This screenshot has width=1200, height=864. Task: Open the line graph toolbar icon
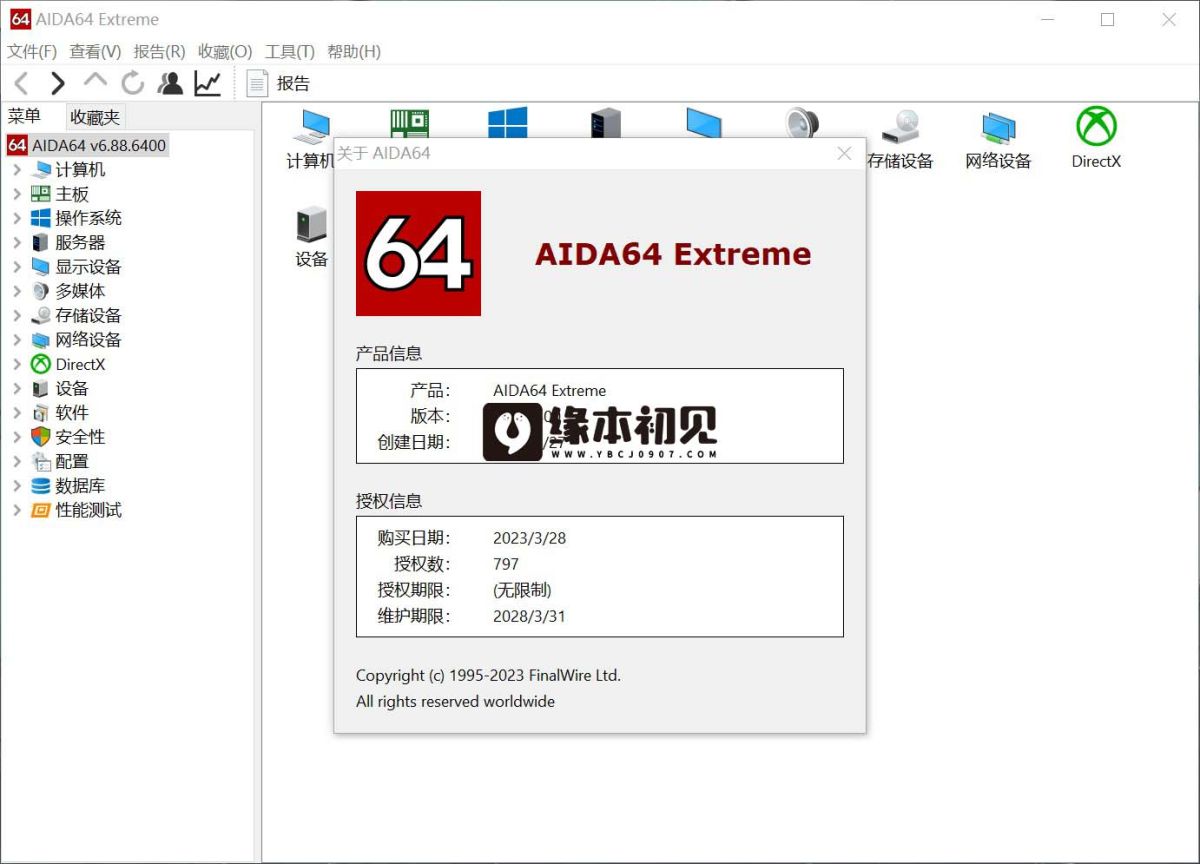coord(207,83)
